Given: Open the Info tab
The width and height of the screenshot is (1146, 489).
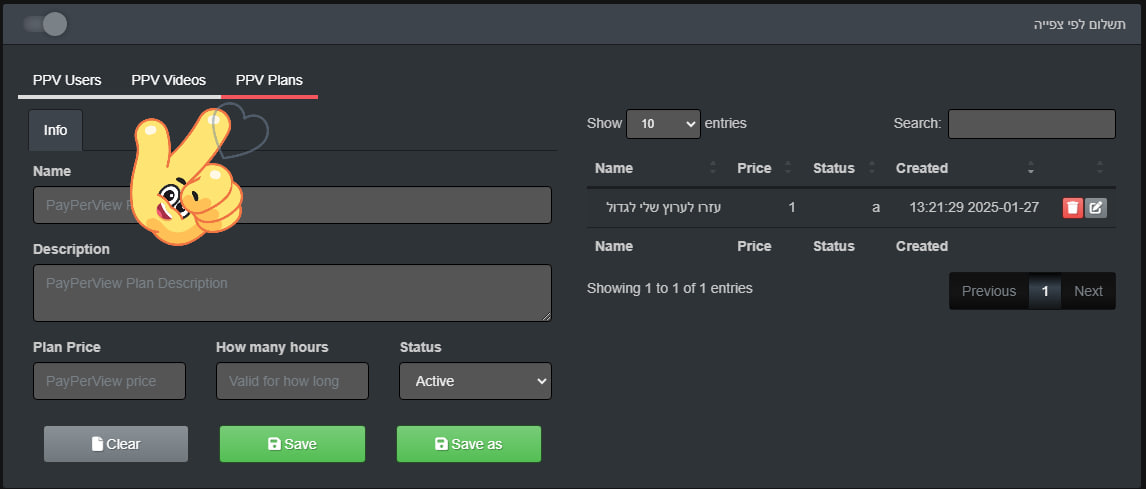Looking at the screenshot, I should tap(56, 131).
